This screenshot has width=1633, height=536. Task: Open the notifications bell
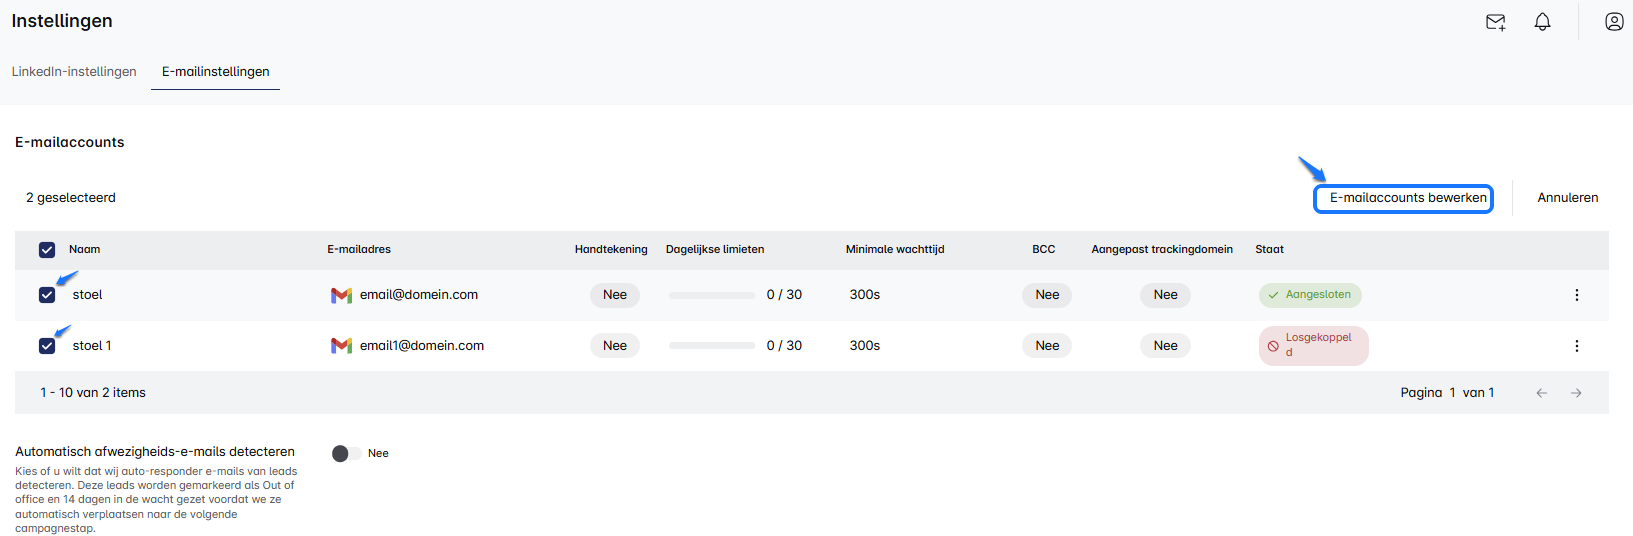[x=1542, y=22]
